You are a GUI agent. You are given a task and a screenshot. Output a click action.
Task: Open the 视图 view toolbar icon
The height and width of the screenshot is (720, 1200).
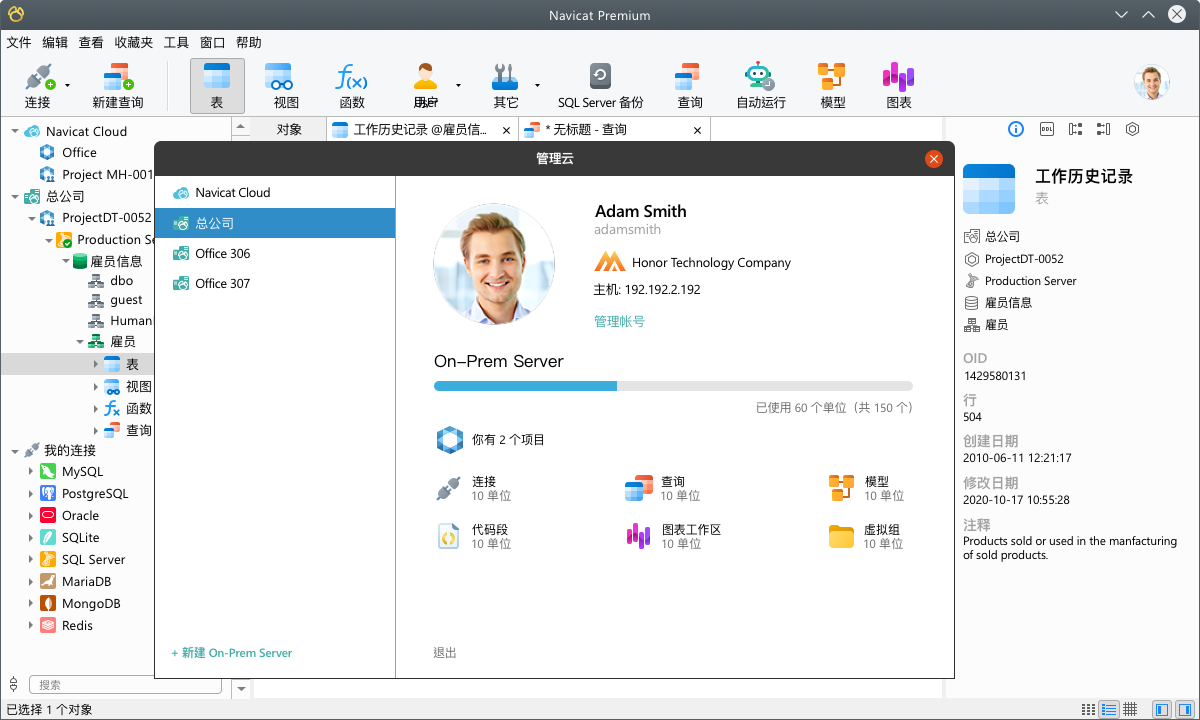(x=278, y=78)
